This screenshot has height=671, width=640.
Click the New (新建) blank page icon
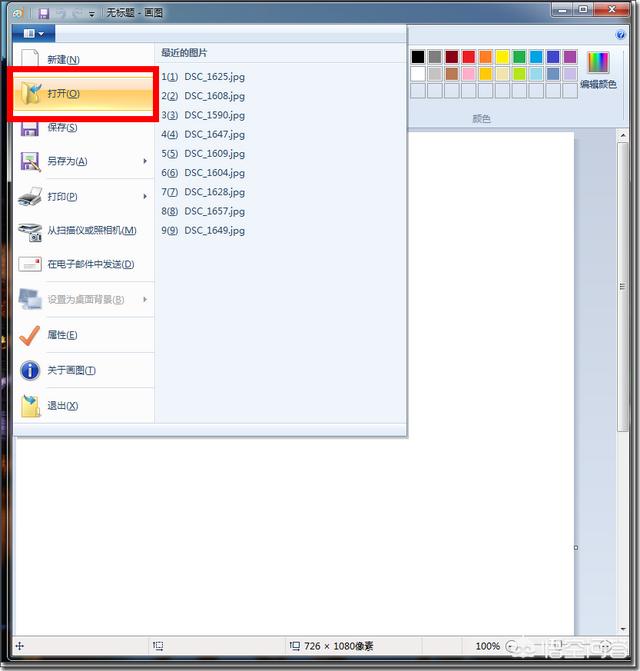click(x=30, y=59)
